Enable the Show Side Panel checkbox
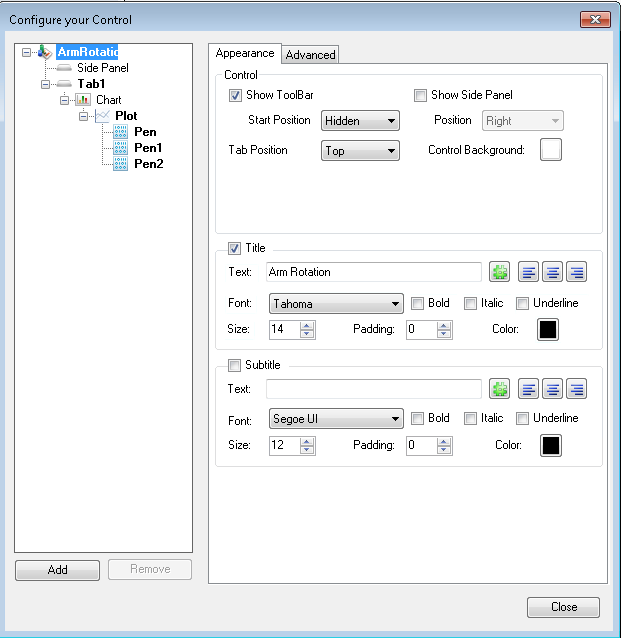The image size is (621, 638). pos(421,96)
